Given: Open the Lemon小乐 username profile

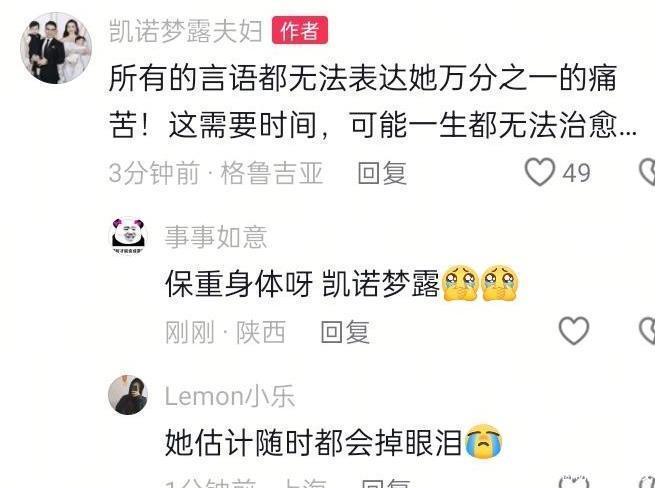Looking at the screenshot, I should 229,396.
